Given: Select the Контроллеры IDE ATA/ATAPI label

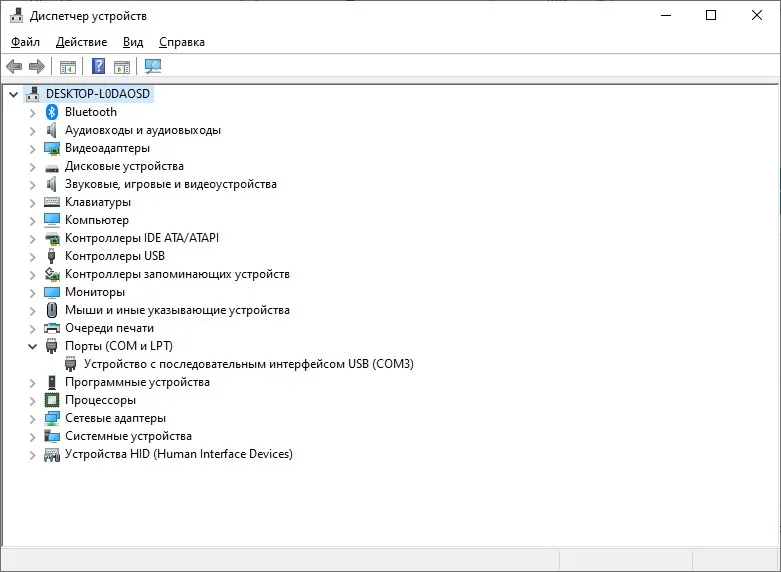Looking at the screenshot, I should (142, 238).
